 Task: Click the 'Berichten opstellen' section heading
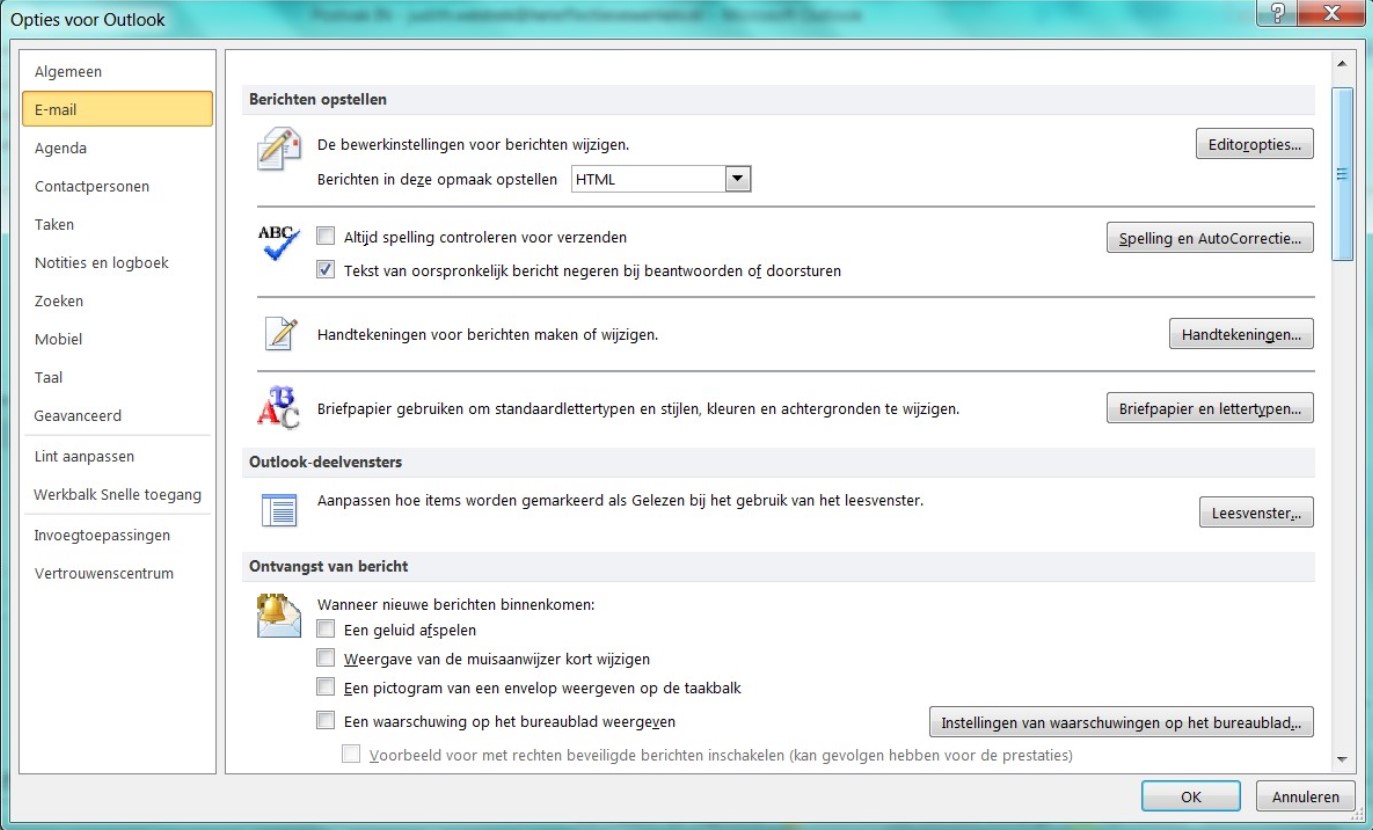(318, 99)
